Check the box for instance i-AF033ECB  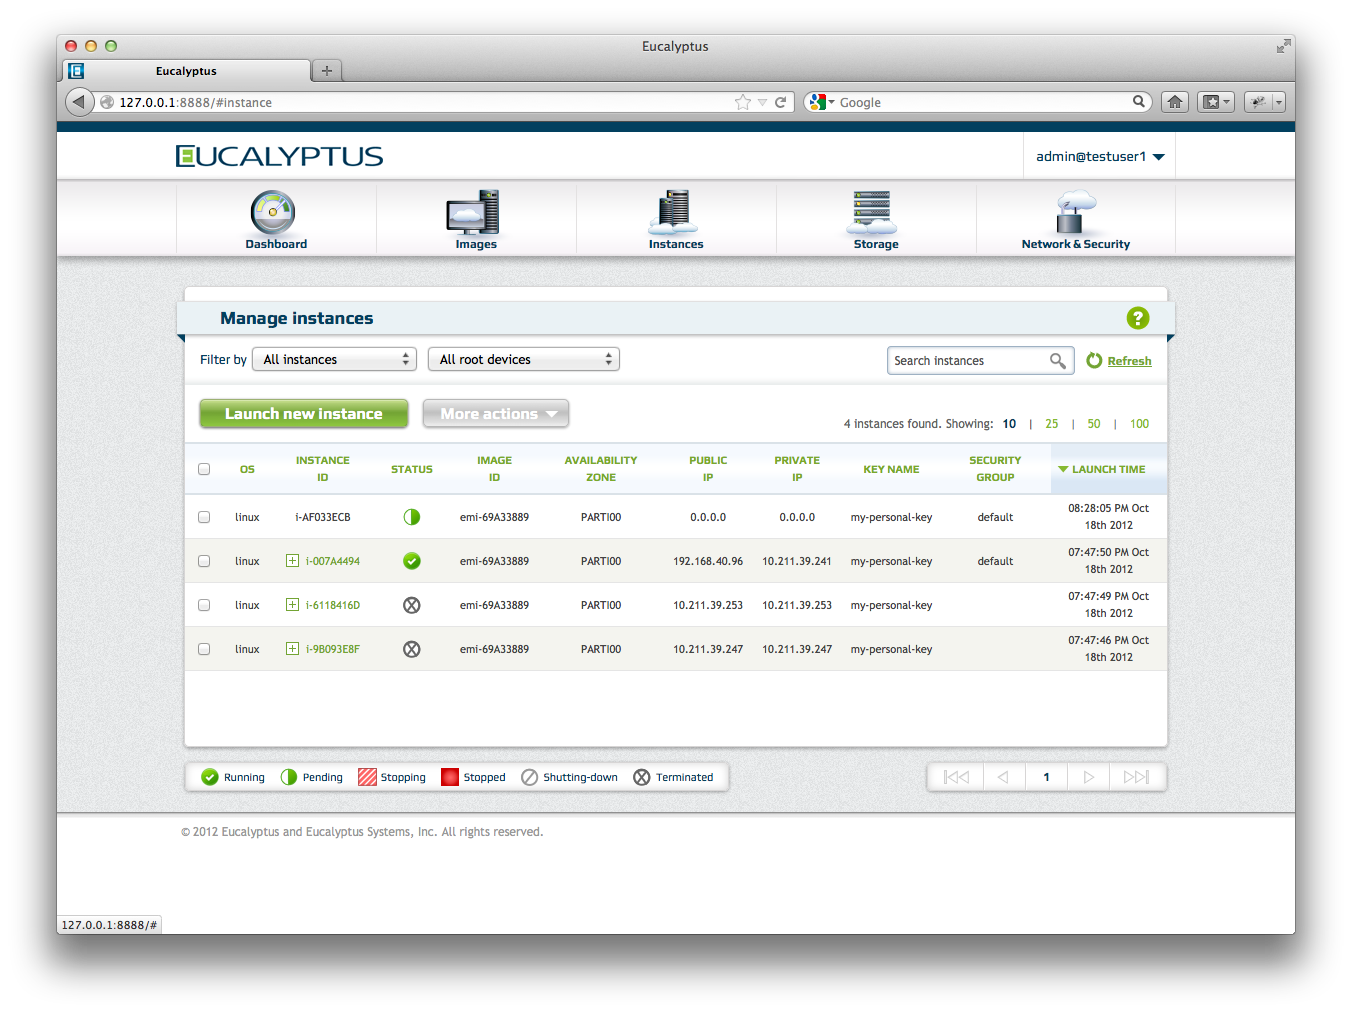click(x=204, y=517)
